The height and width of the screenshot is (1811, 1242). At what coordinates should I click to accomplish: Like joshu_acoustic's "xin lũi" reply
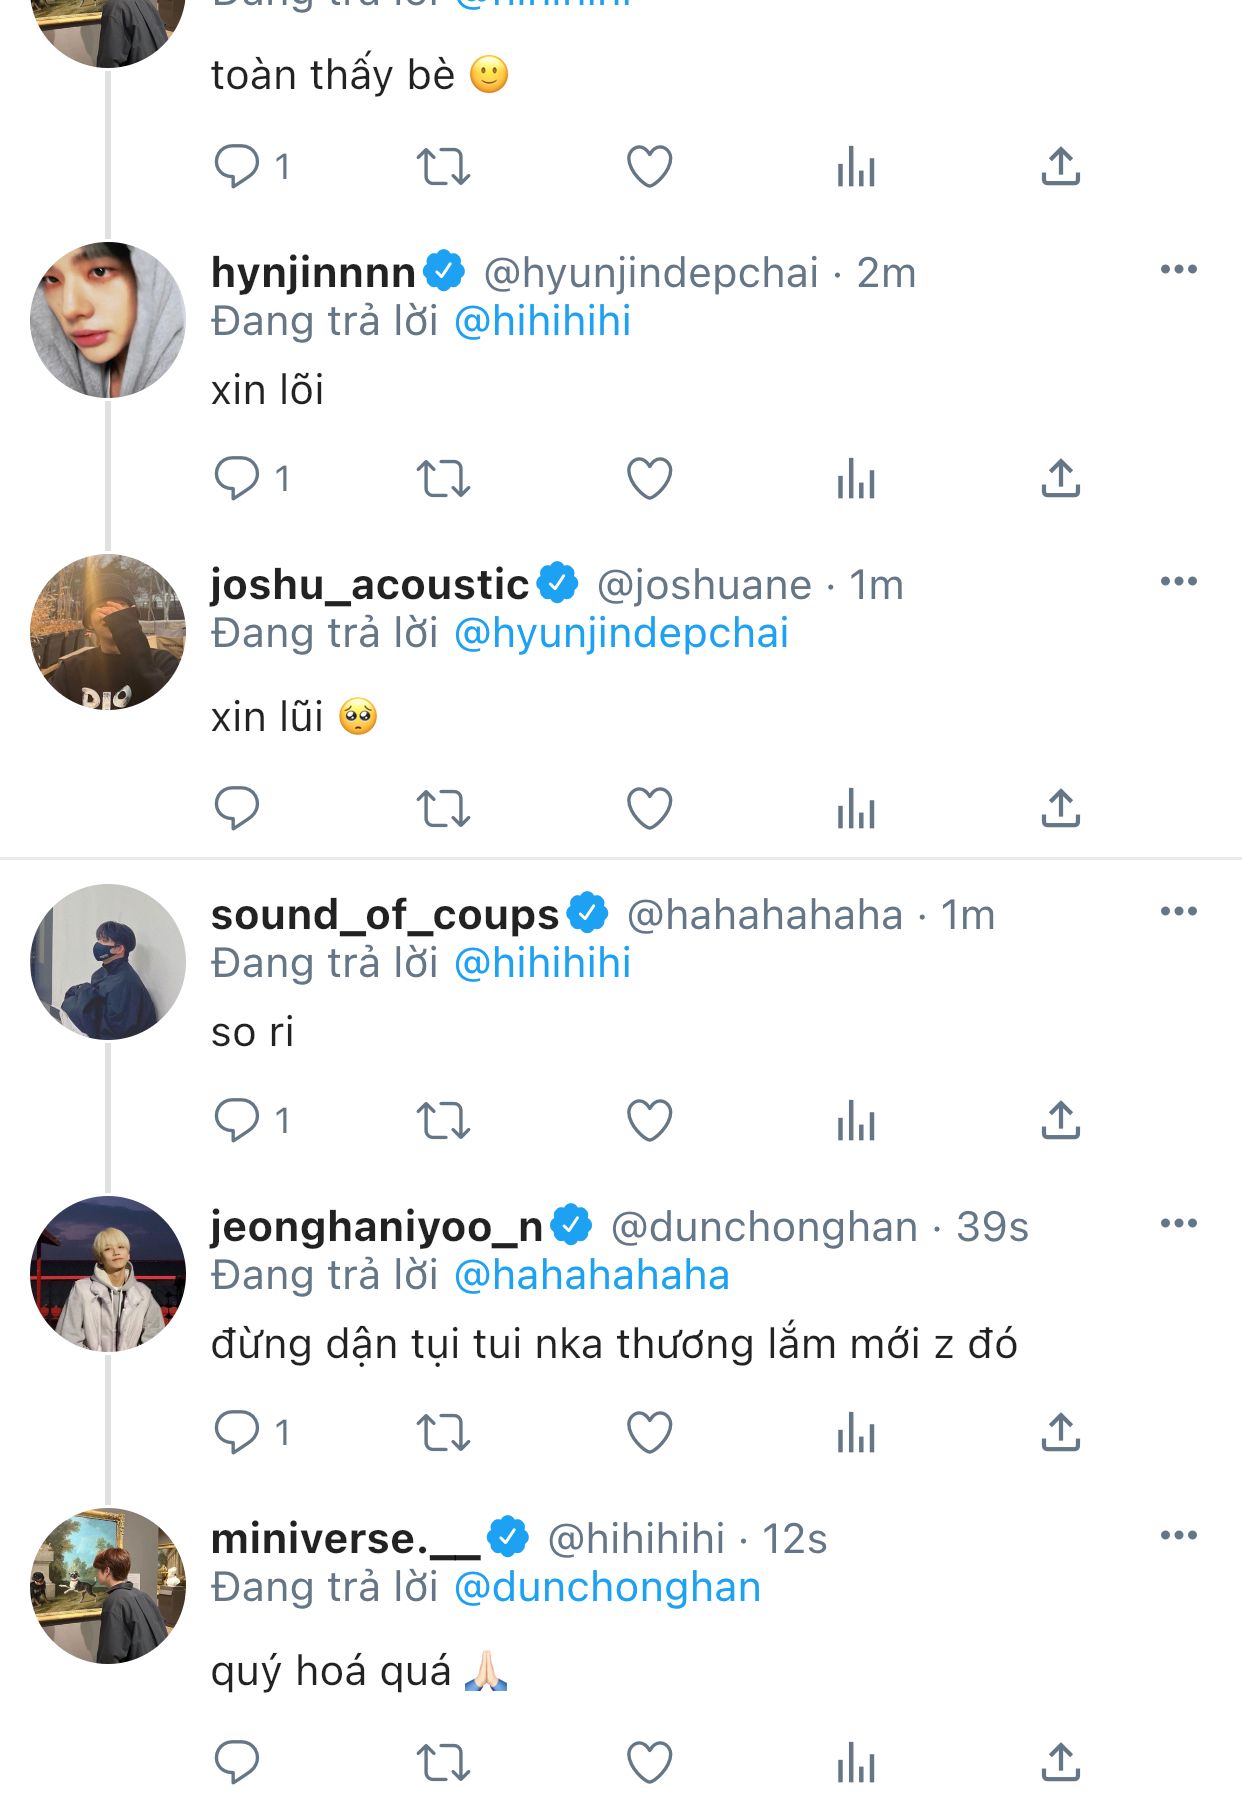tap(649, 808)
